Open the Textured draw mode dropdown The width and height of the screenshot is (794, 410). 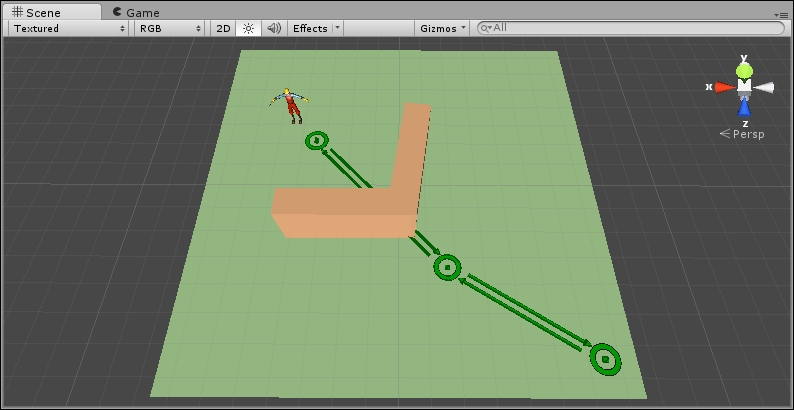[69, 28]
